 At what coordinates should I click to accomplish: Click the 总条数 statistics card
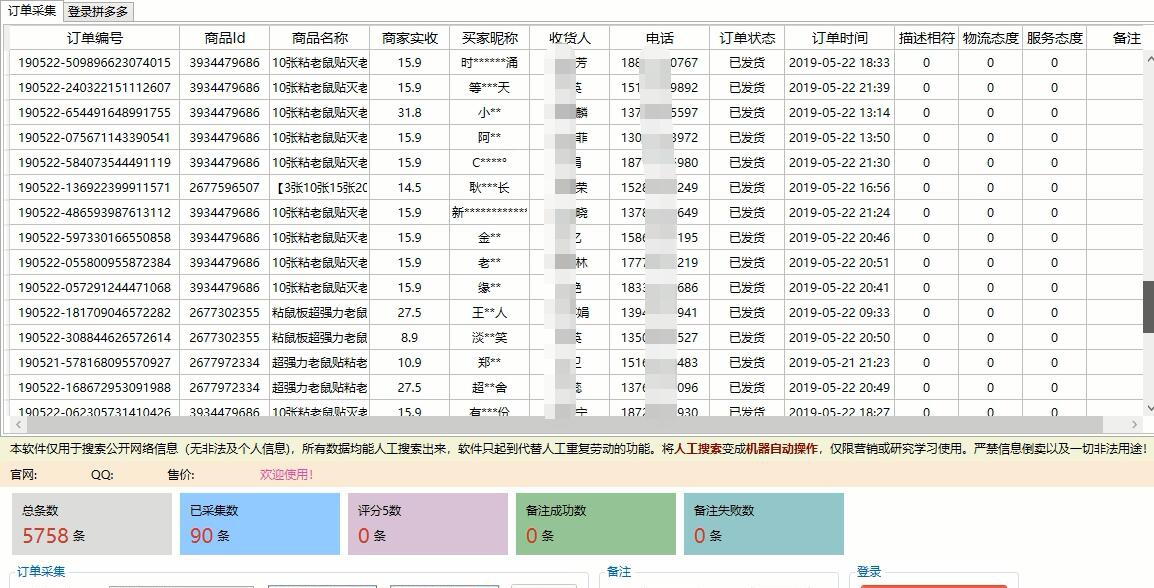click(x=90, y=522)
